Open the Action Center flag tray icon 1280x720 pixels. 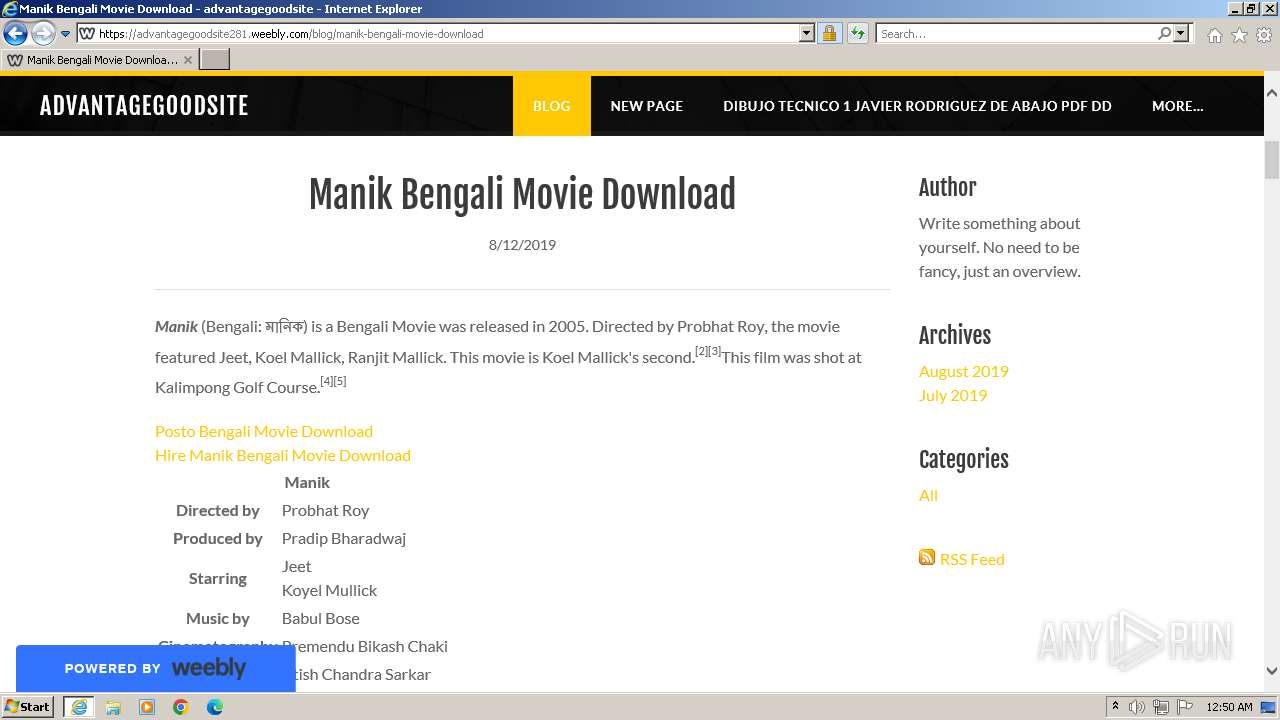coord(1185,707)
